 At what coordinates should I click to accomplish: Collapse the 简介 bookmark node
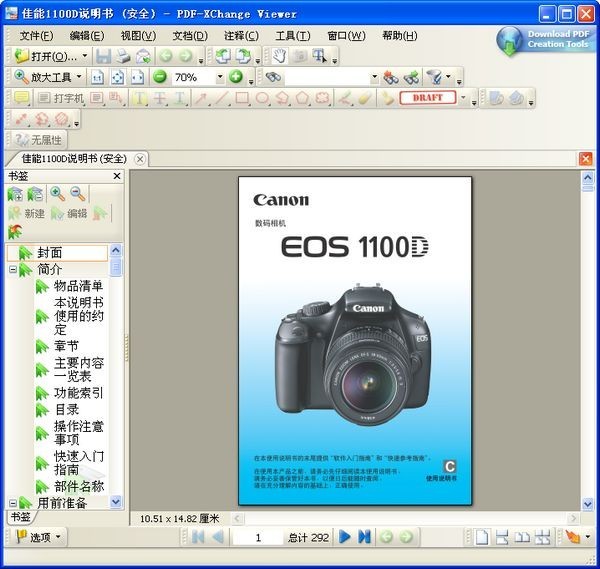(x=13, y=270)
